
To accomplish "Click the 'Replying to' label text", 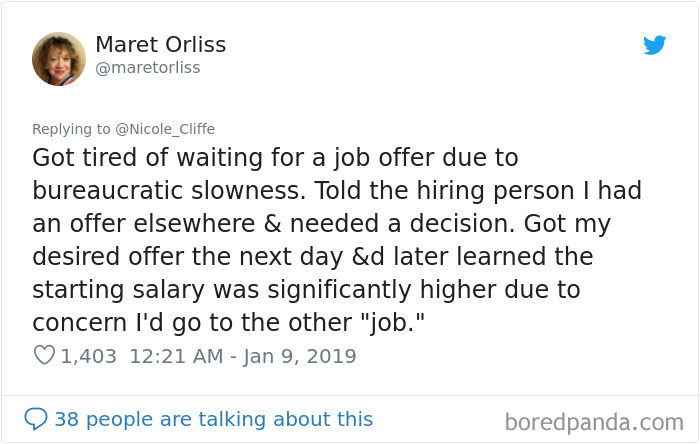I will pos(71,129).
